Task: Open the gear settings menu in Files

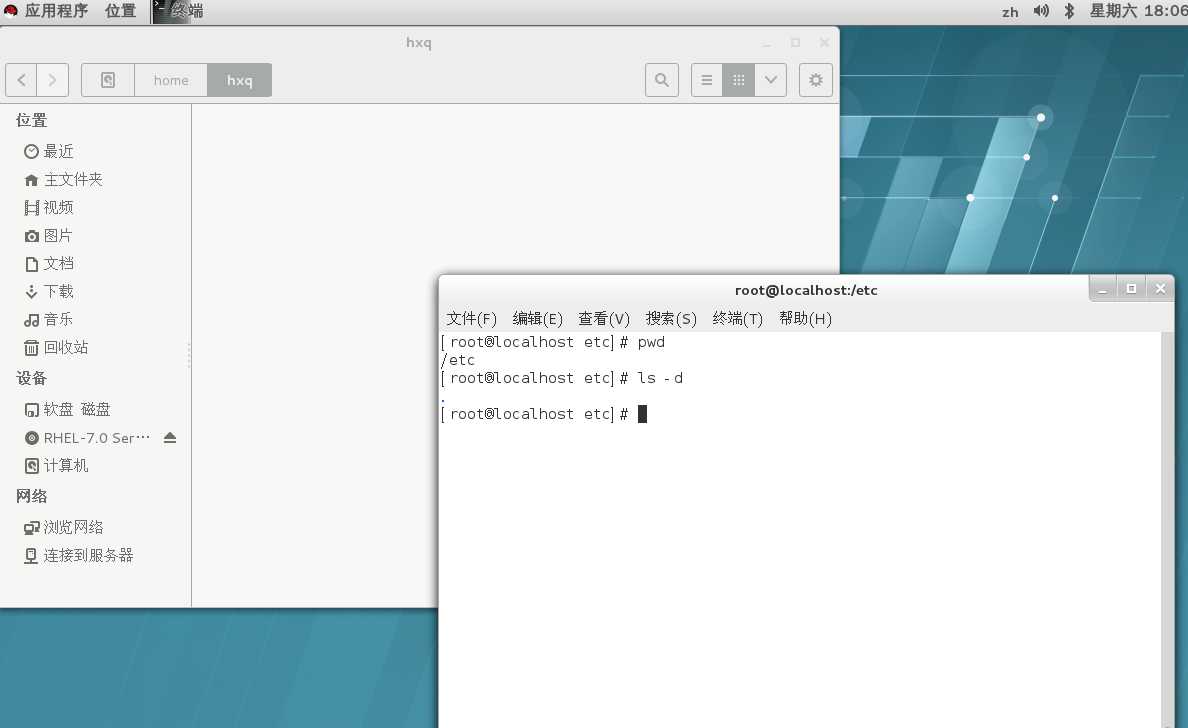Action: [816, 80]
